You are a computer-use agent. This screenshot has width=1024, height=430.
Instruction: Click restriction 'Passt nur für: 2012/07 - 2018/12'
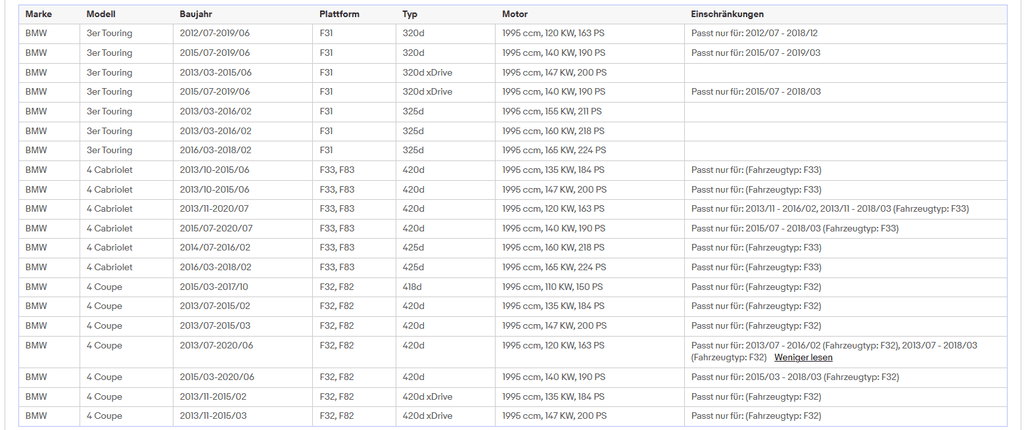coord(754,33)
